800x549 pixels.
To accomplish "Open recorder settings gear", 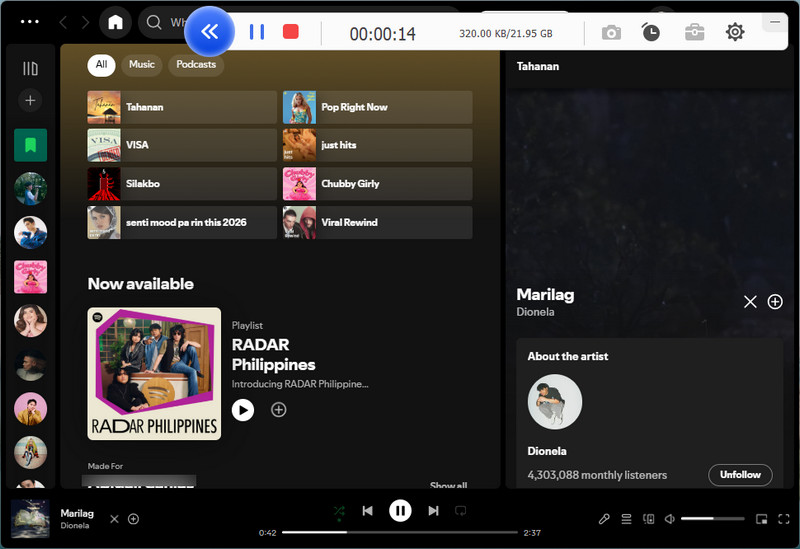I will (735, 32).
